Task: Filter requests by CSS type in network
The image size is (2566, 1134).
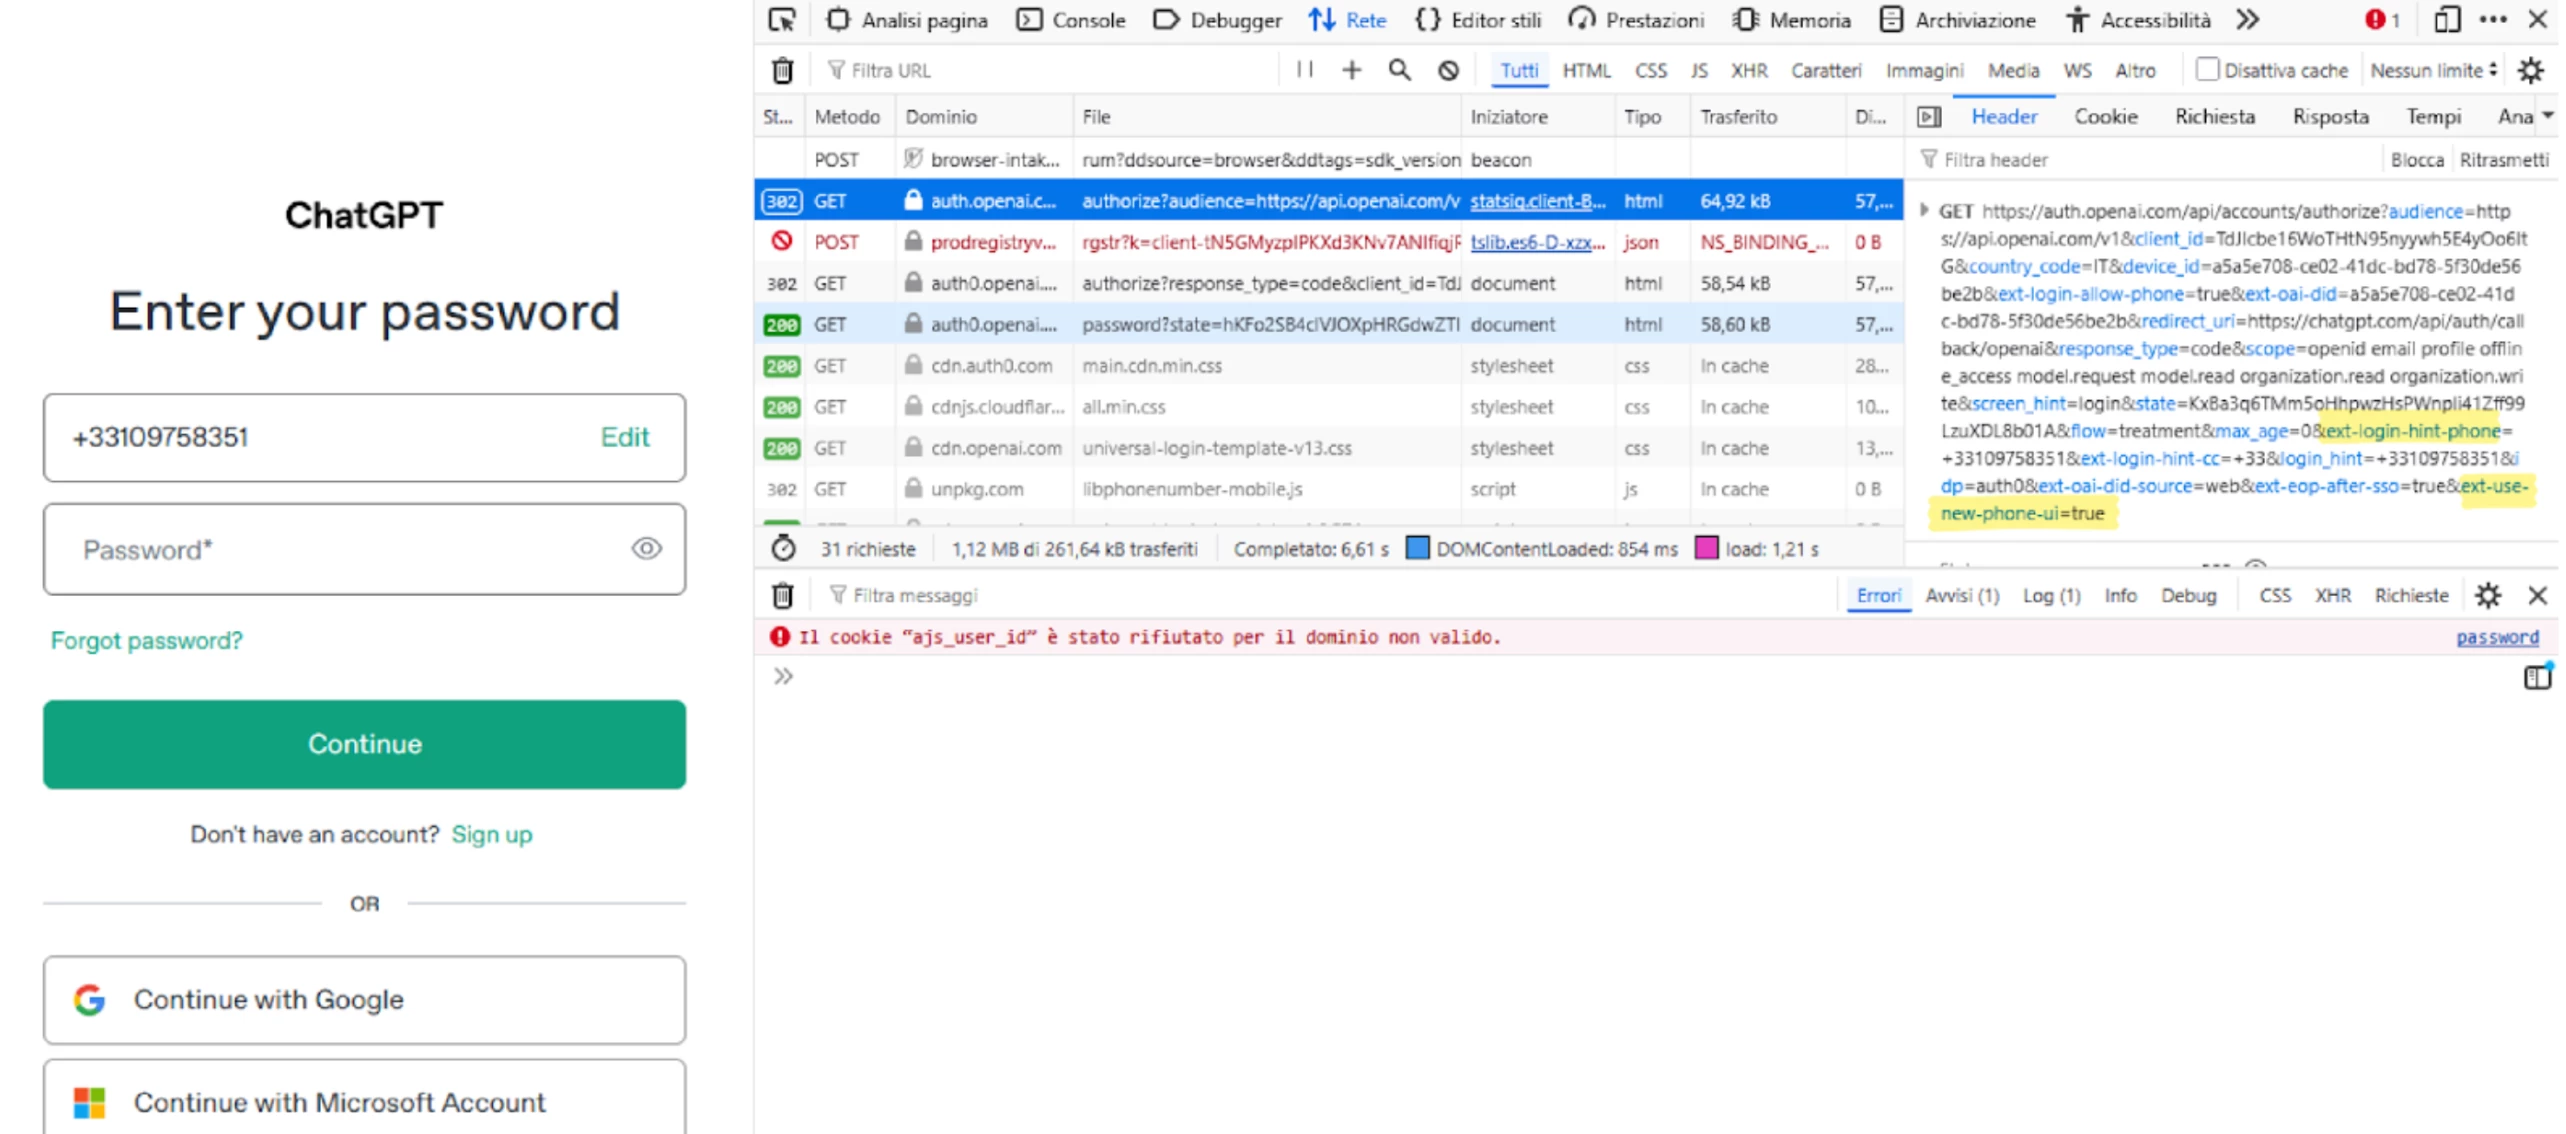Action: coord(1650,71)
